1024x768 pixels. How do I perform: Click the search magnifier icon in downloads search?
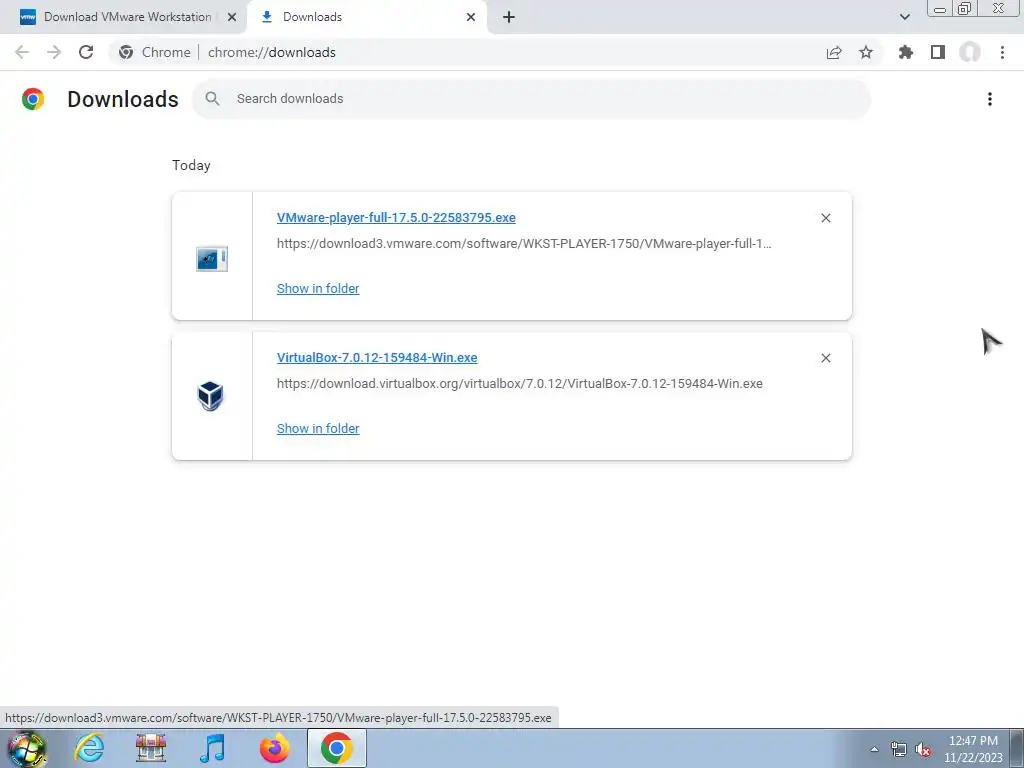212,99
